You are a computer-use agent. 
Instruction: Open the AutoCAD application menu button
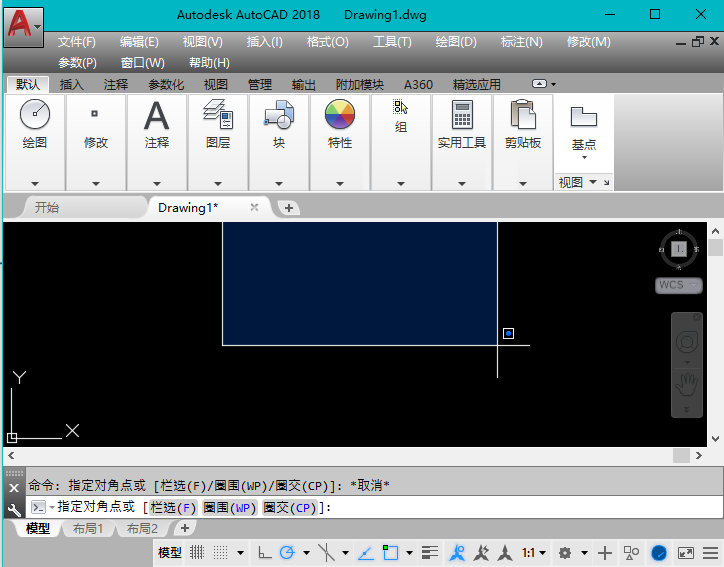click(22, 24)
